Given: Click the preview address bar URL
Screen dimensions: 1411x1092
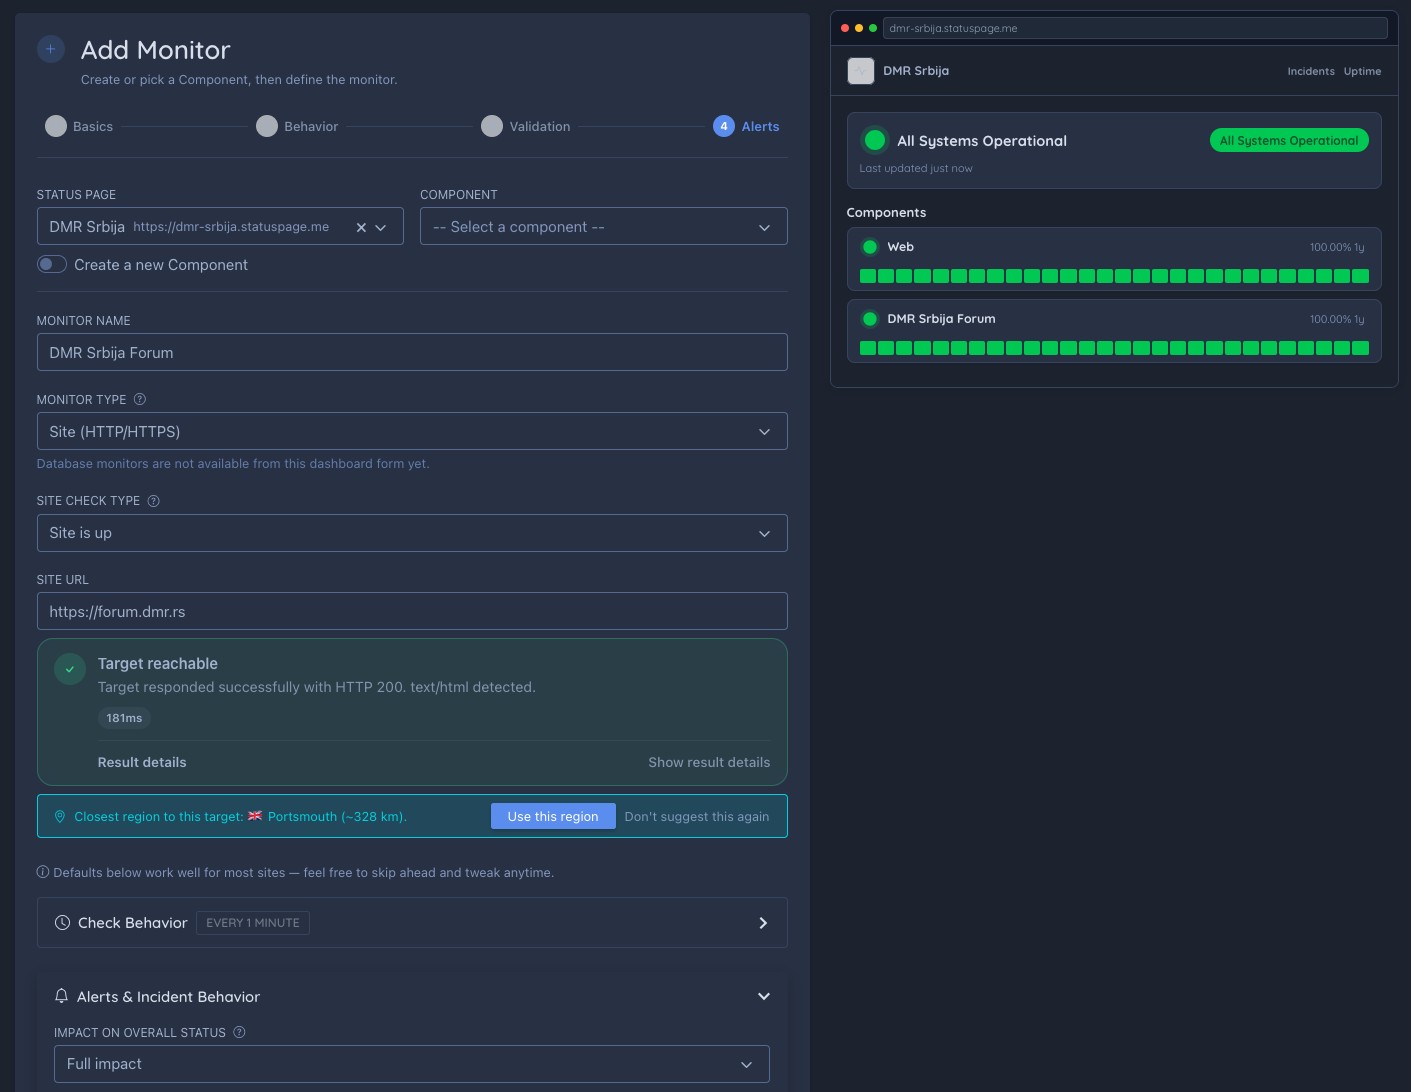Looking at the screenshot, I should 1135,28.
